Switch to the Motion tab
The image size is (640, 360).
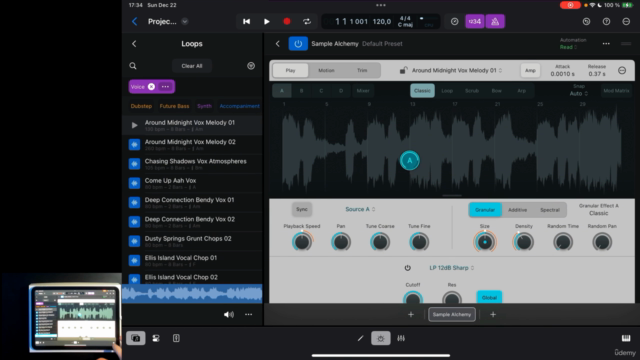pyautogui.click(x=326, y=70)
